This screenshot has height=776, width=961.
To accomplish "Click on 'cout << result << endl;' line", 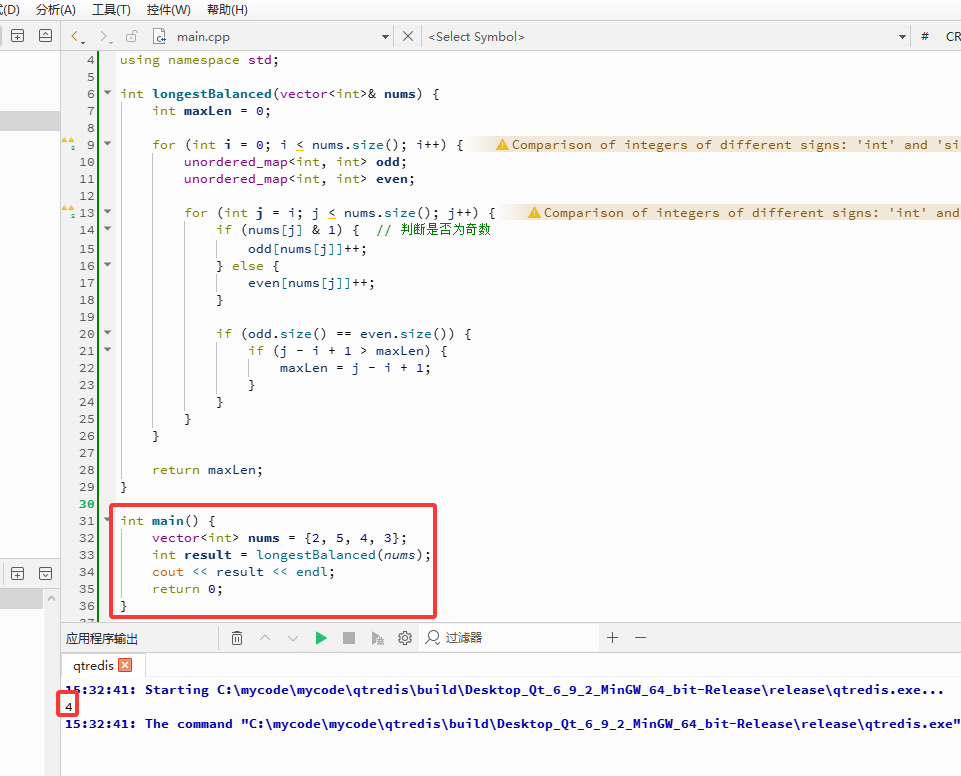I will coord(243,572).
